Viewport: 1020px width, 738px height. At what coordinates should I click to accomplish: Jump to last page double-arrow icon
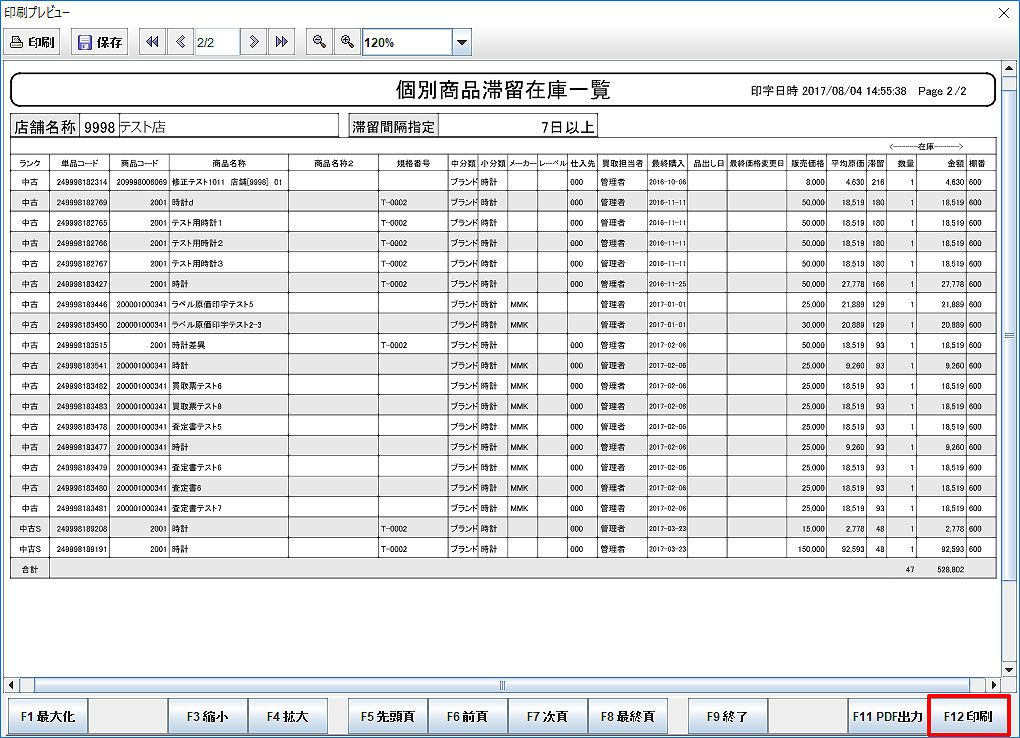coord(282,42)
